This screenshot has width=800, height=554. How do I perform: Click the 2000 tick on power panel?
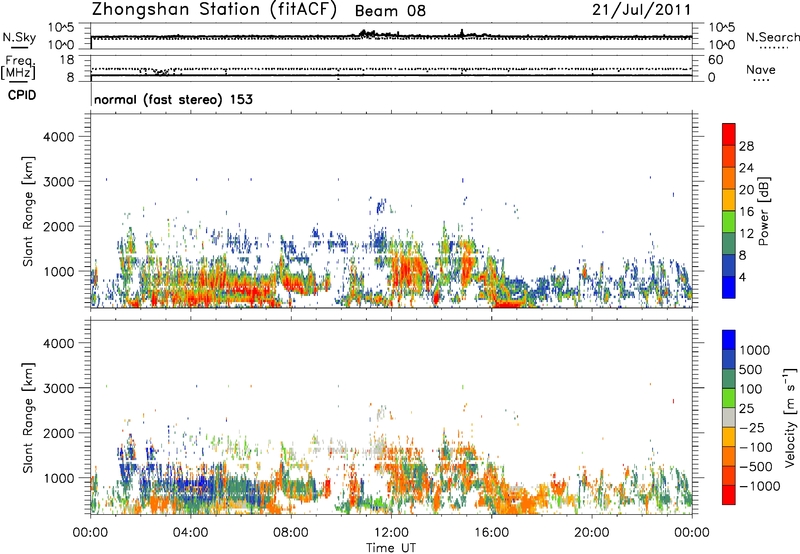[59, 226]
